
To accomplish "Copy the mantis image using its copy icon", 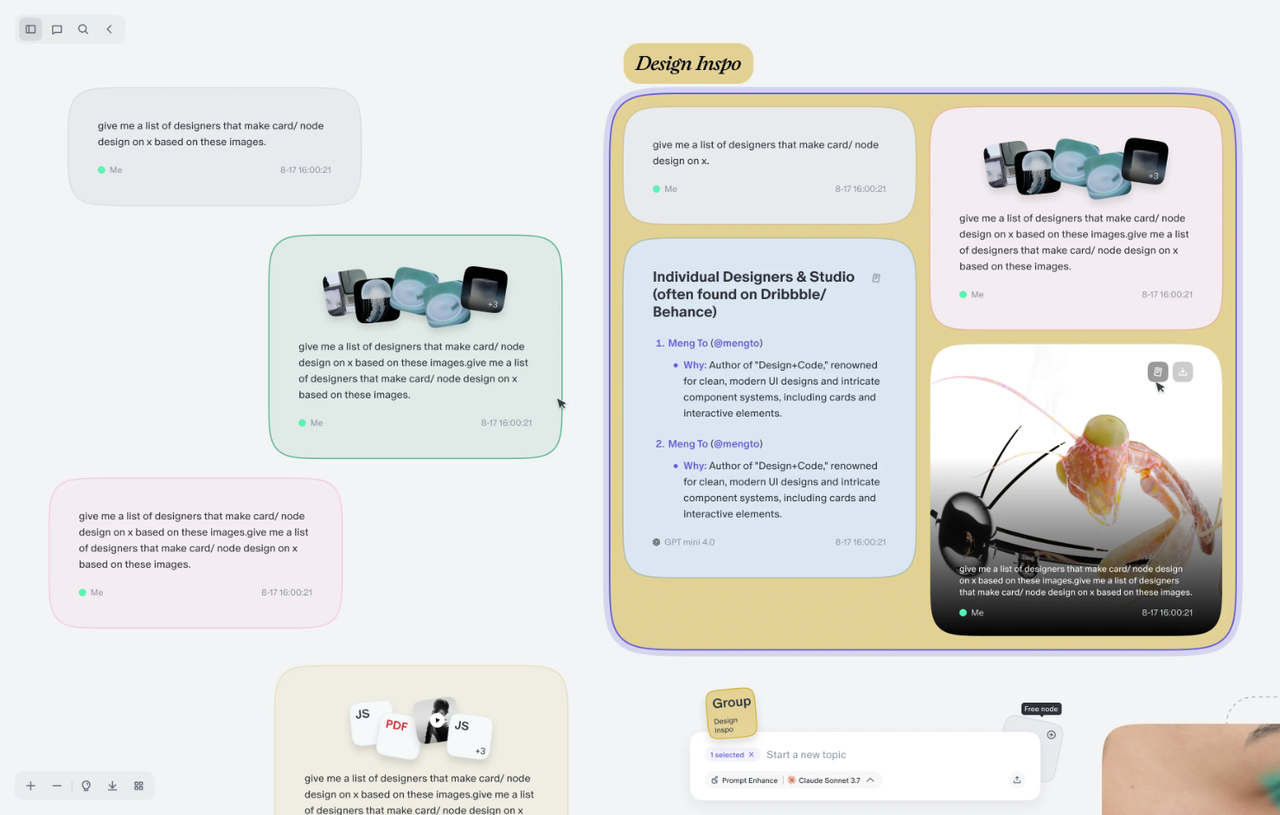I will point(1157,371).
